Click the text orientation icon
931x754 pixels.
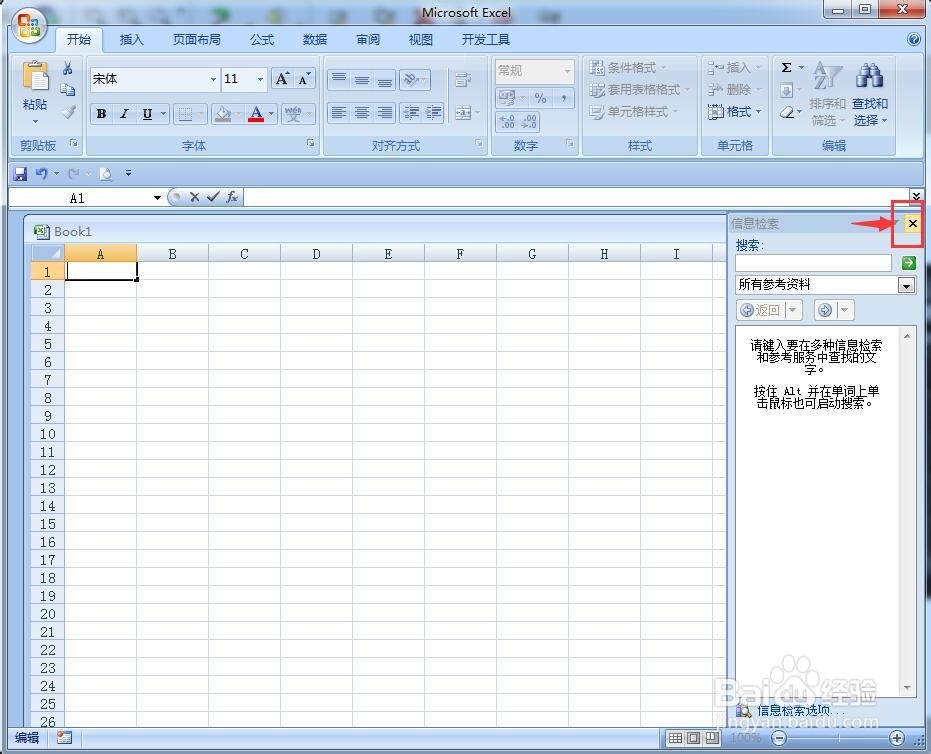coord(411,79)
